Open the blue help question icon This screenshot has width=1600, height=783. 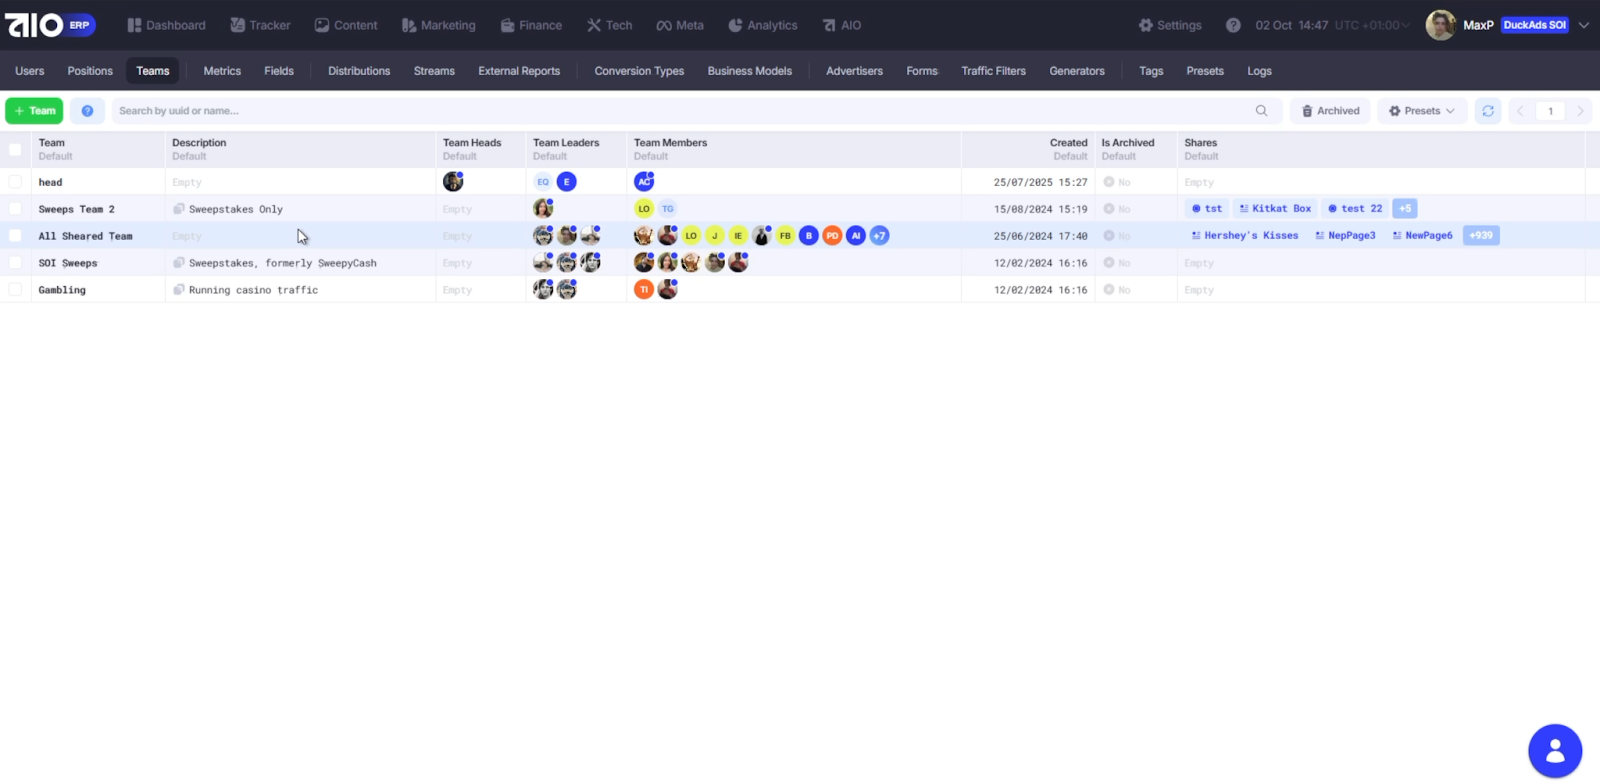87,111
